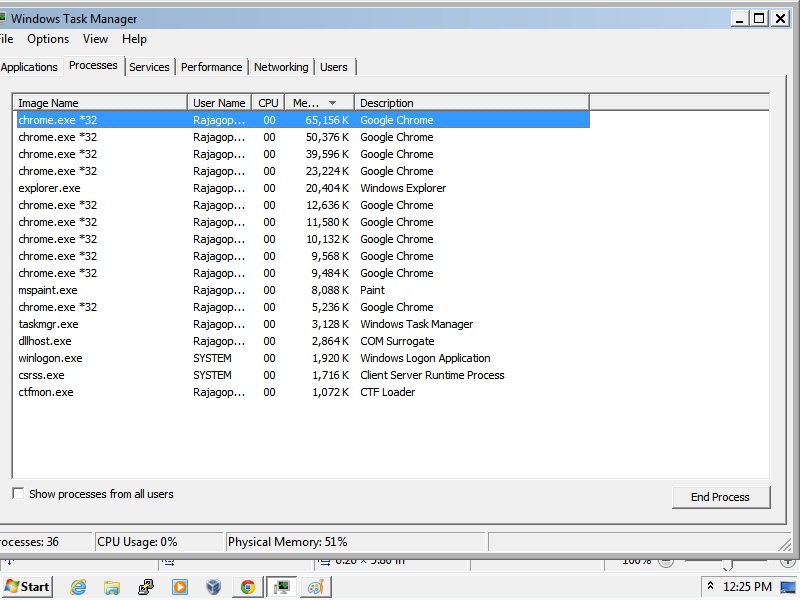Sort by the CPU column header
This screenshot has height=600, width=800.
[268, 103]
